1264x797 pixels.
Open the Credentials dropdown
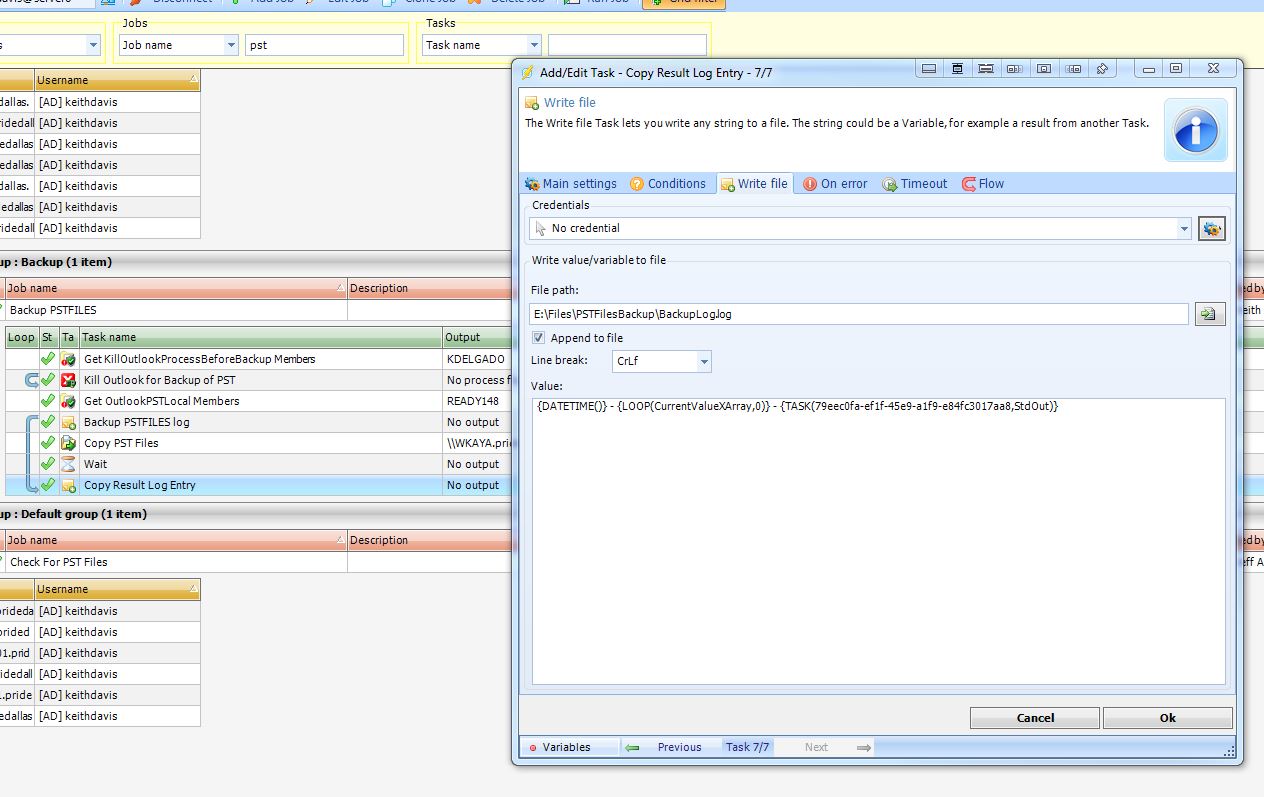[x=1184, y=229]
